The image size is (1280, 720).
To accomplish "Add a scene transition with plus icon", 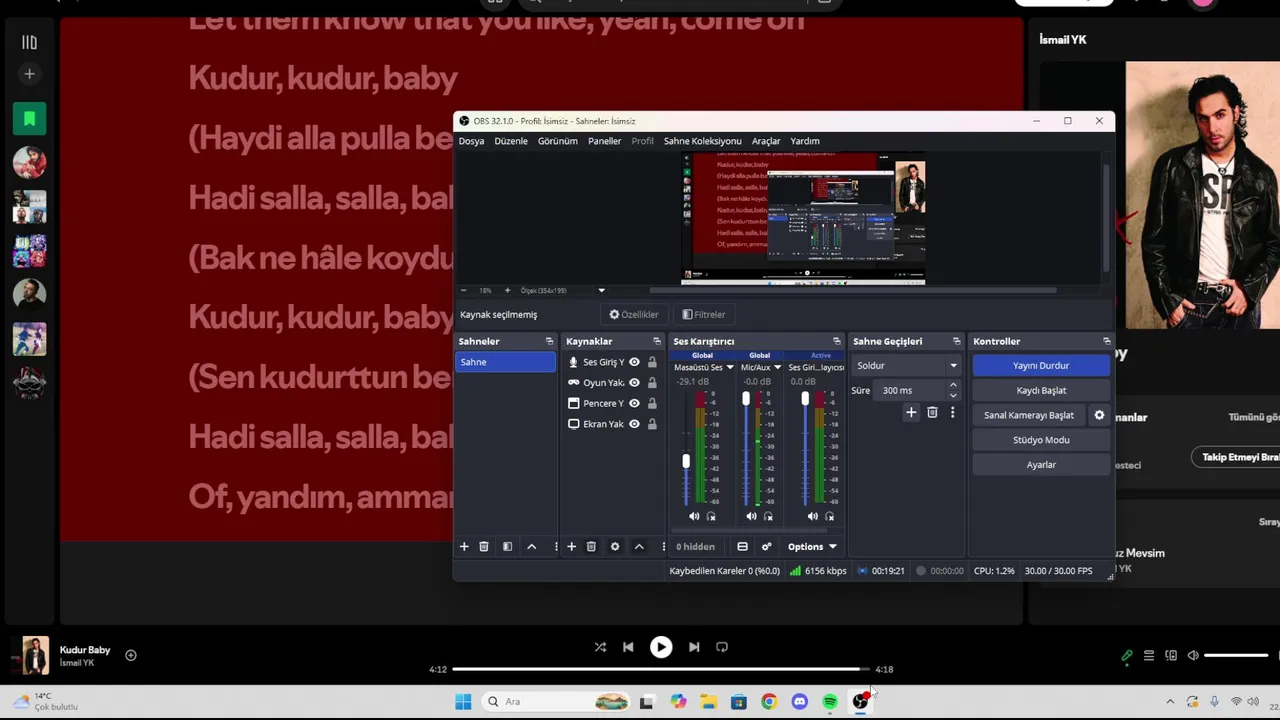I will [x=911, y=412].
